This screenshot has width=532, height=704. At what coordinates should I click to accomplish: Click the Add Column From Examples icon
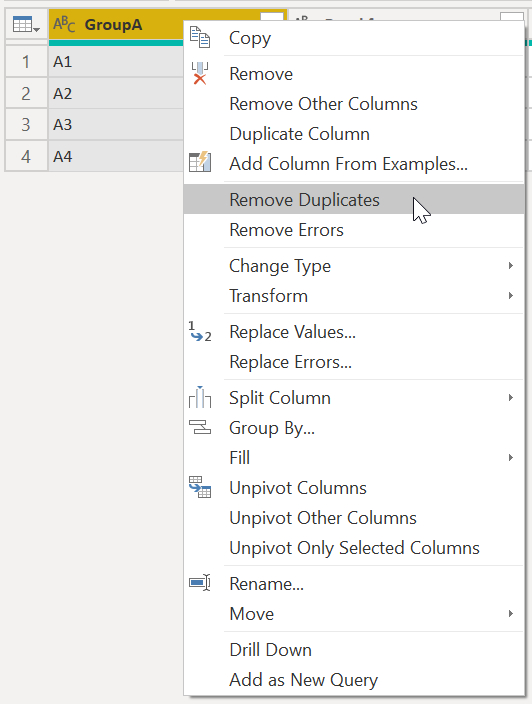coord(200,163)
